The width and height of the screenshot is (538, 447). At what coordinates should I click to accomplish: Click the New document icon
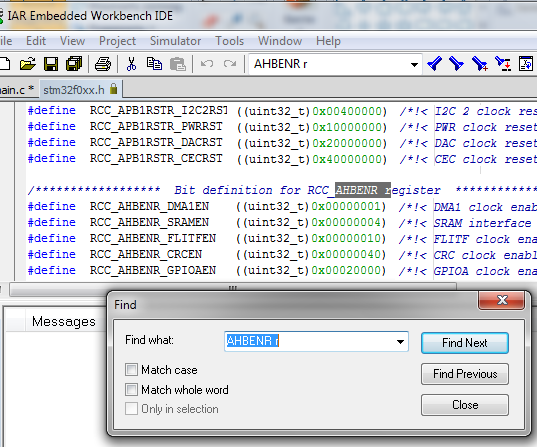tap(5, 64)
